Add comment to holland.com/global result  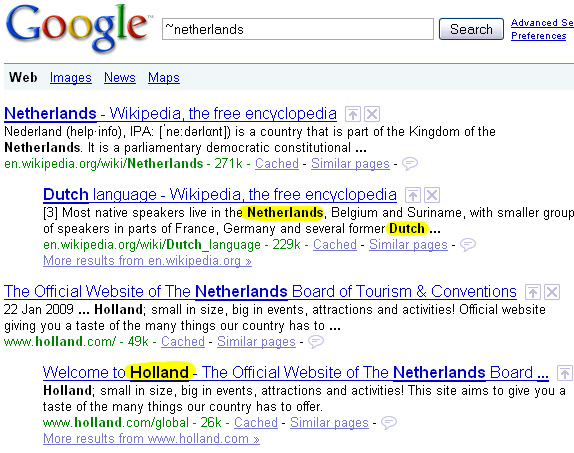point(389,423)
